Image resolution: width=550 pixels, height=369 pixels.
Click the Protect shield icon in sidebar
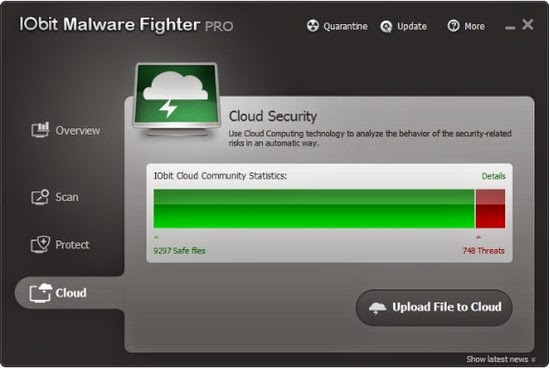point(40,244)
